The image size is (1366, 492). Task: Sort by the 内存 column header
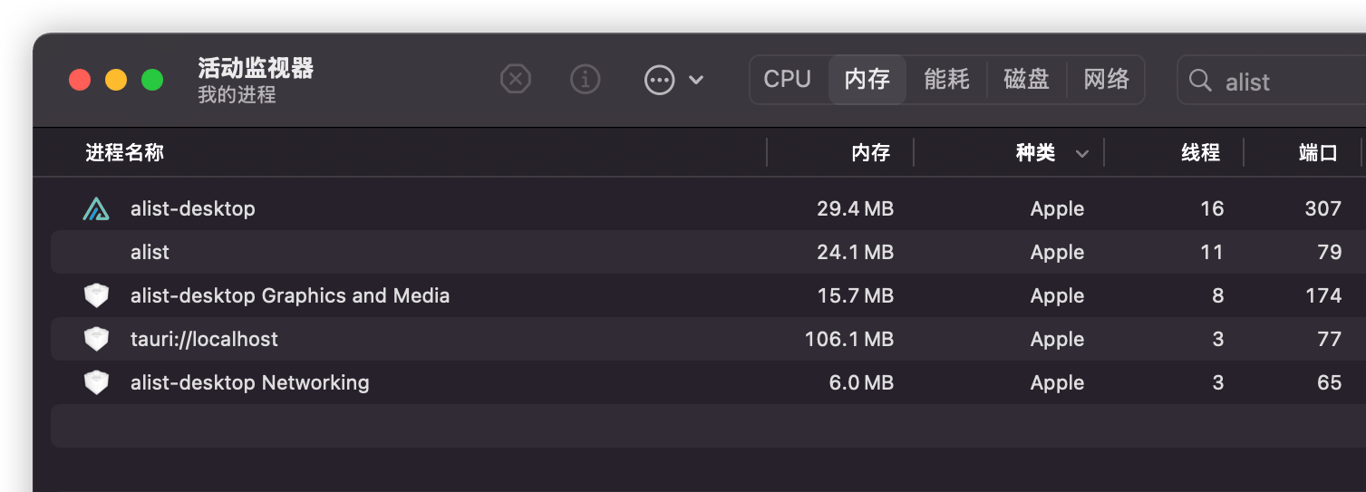click(870, 153)
